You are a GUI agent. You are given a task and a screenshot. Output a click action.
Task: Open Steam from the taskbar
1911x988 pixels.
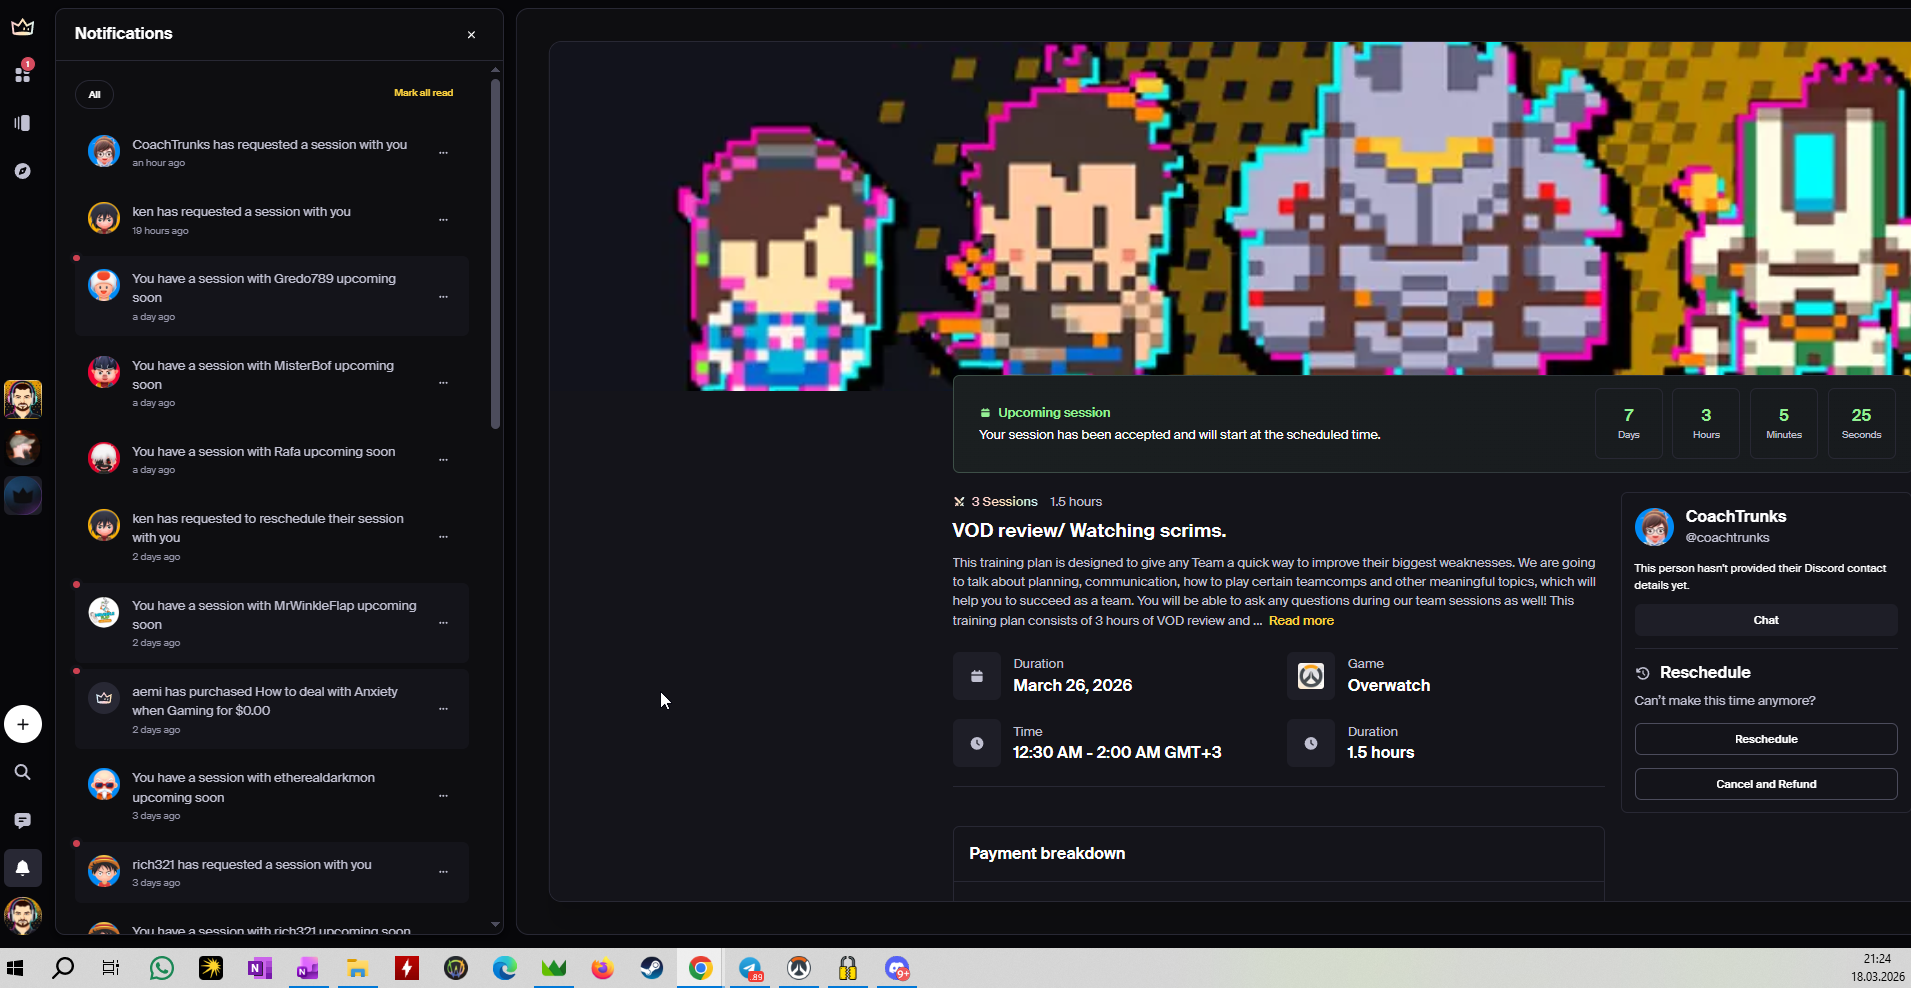click(x=651, y=968)
